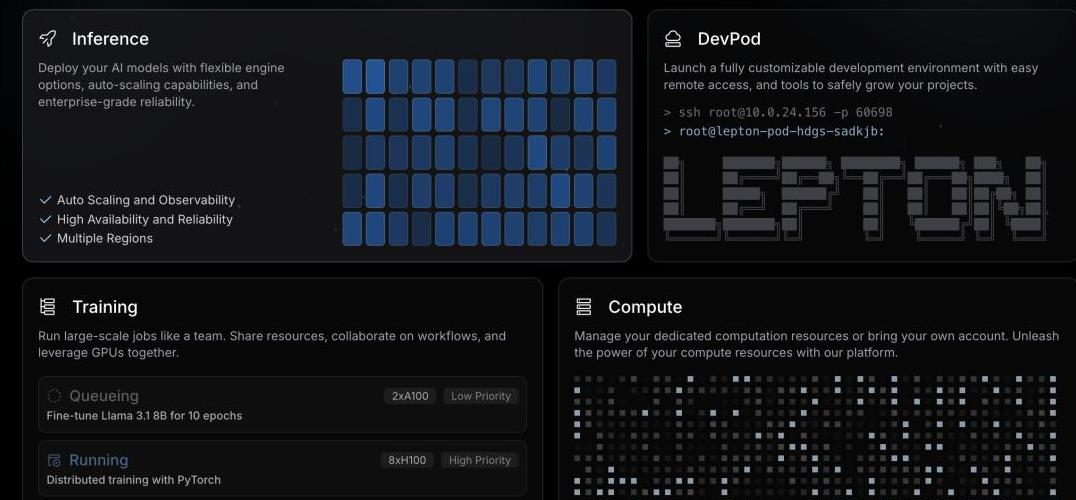Image resolution: width=1076 pixels, height=500 pixels.
Task: Click 'Distributed training with PyTorch' text
Action: point(134,480)
